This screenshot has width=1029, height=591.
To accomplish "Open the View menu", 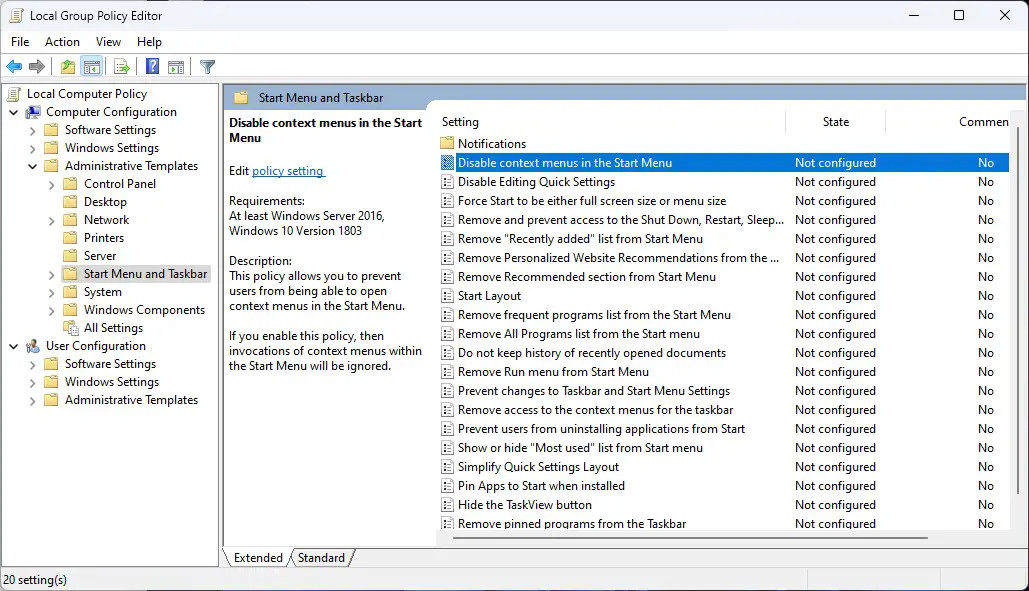I will point(108,41).
